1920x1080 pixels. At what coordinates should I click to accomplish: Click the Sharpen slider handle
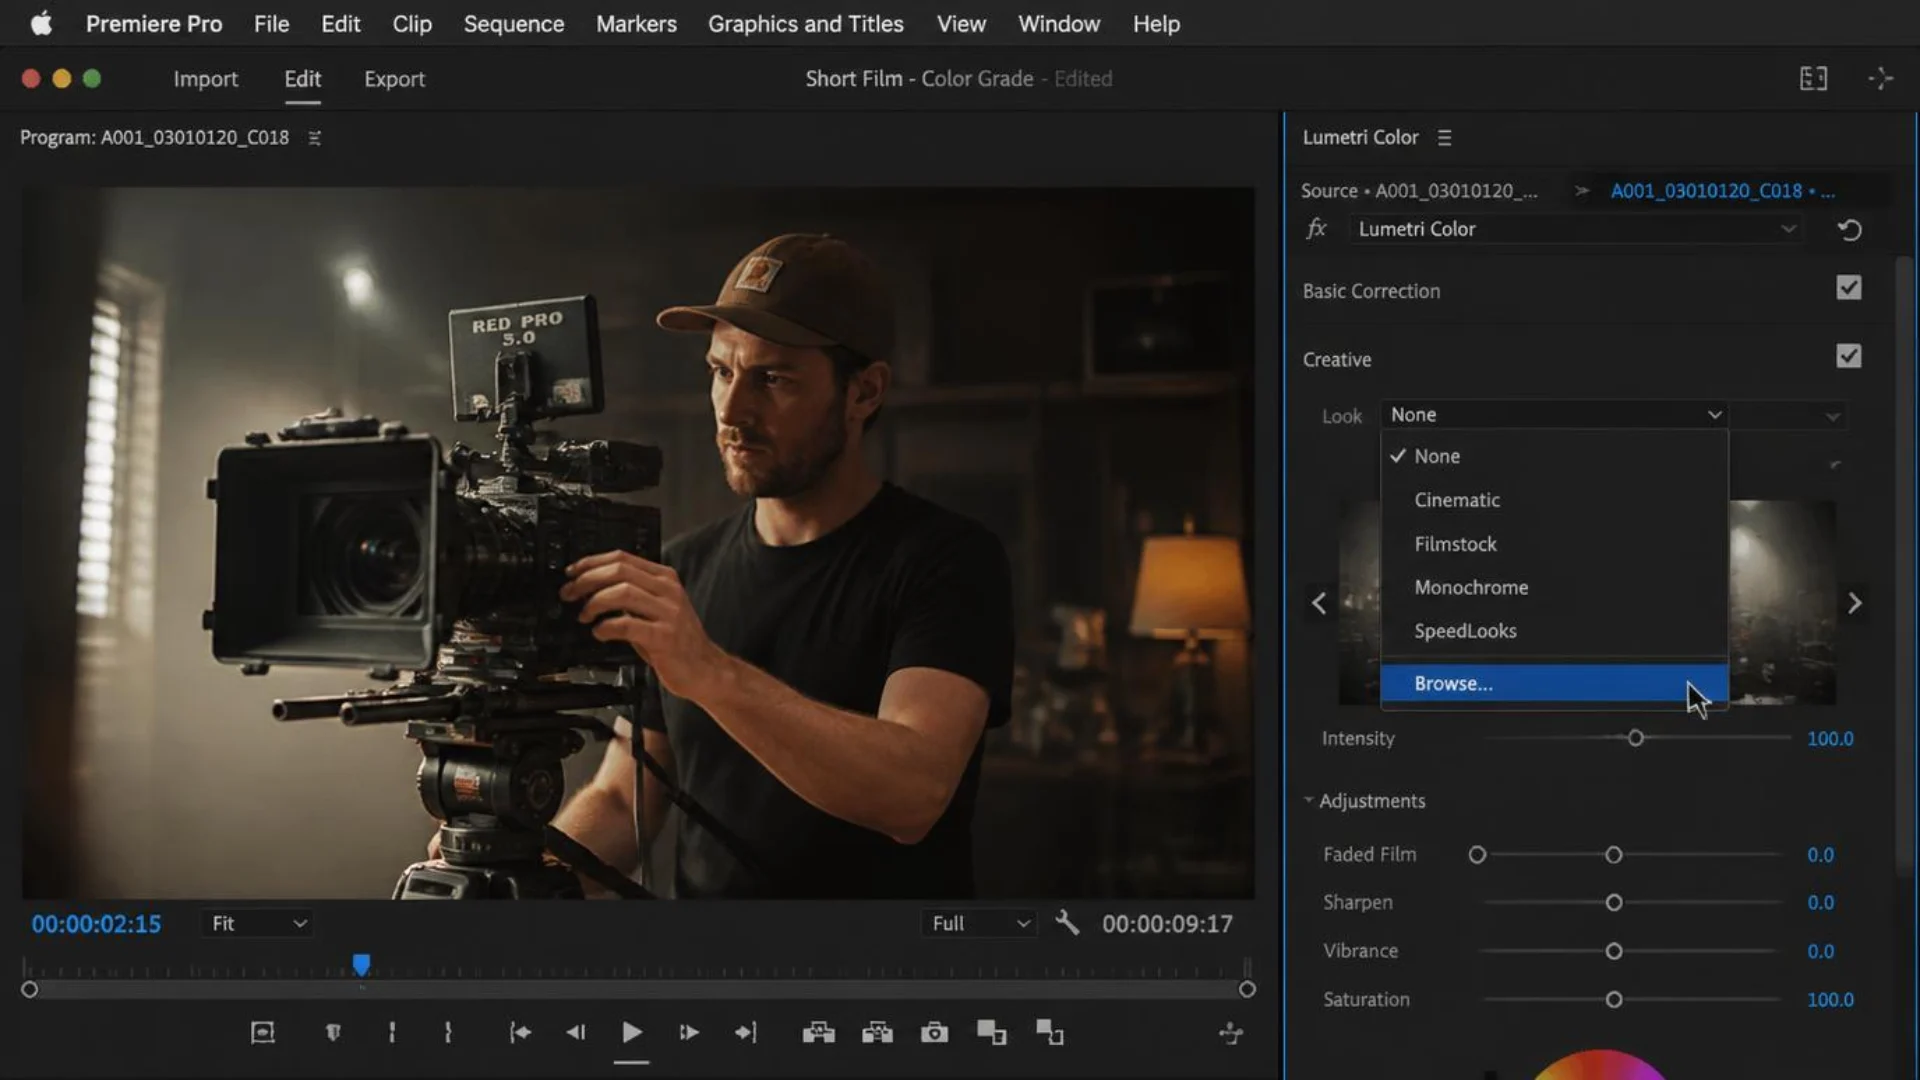click(1614, 903)
